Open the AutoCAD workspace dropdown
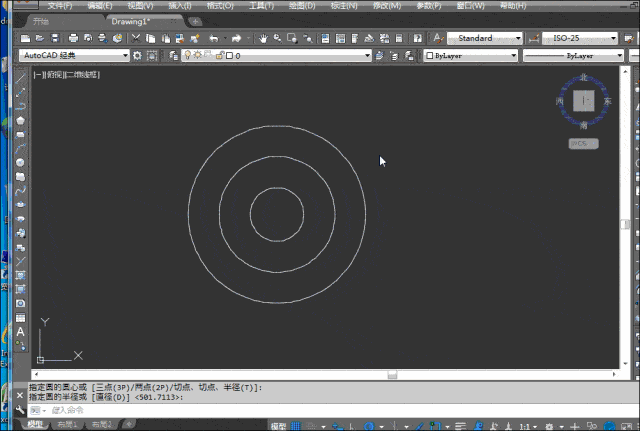The image size is (640, 431). point(74,55)
